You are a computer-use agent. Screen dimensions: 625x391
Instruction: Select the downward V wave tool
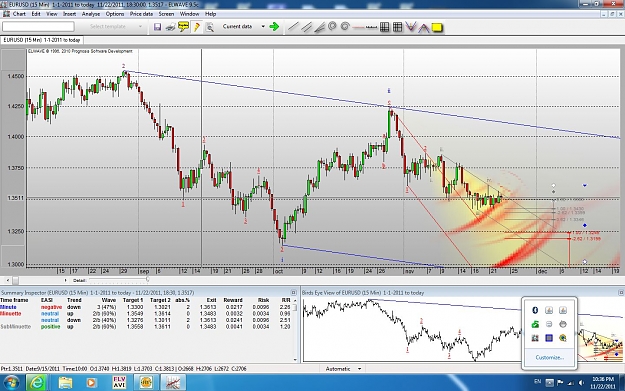coord(410,27)
